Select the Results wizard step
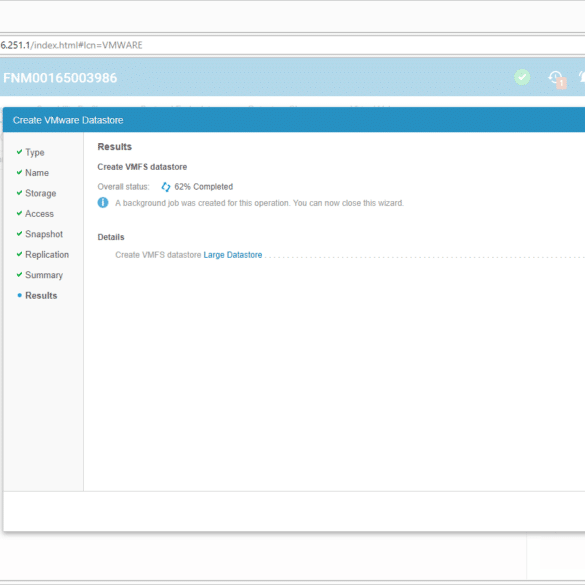The height and width of the screenshot is (585, 585). (x=41, y=295)
